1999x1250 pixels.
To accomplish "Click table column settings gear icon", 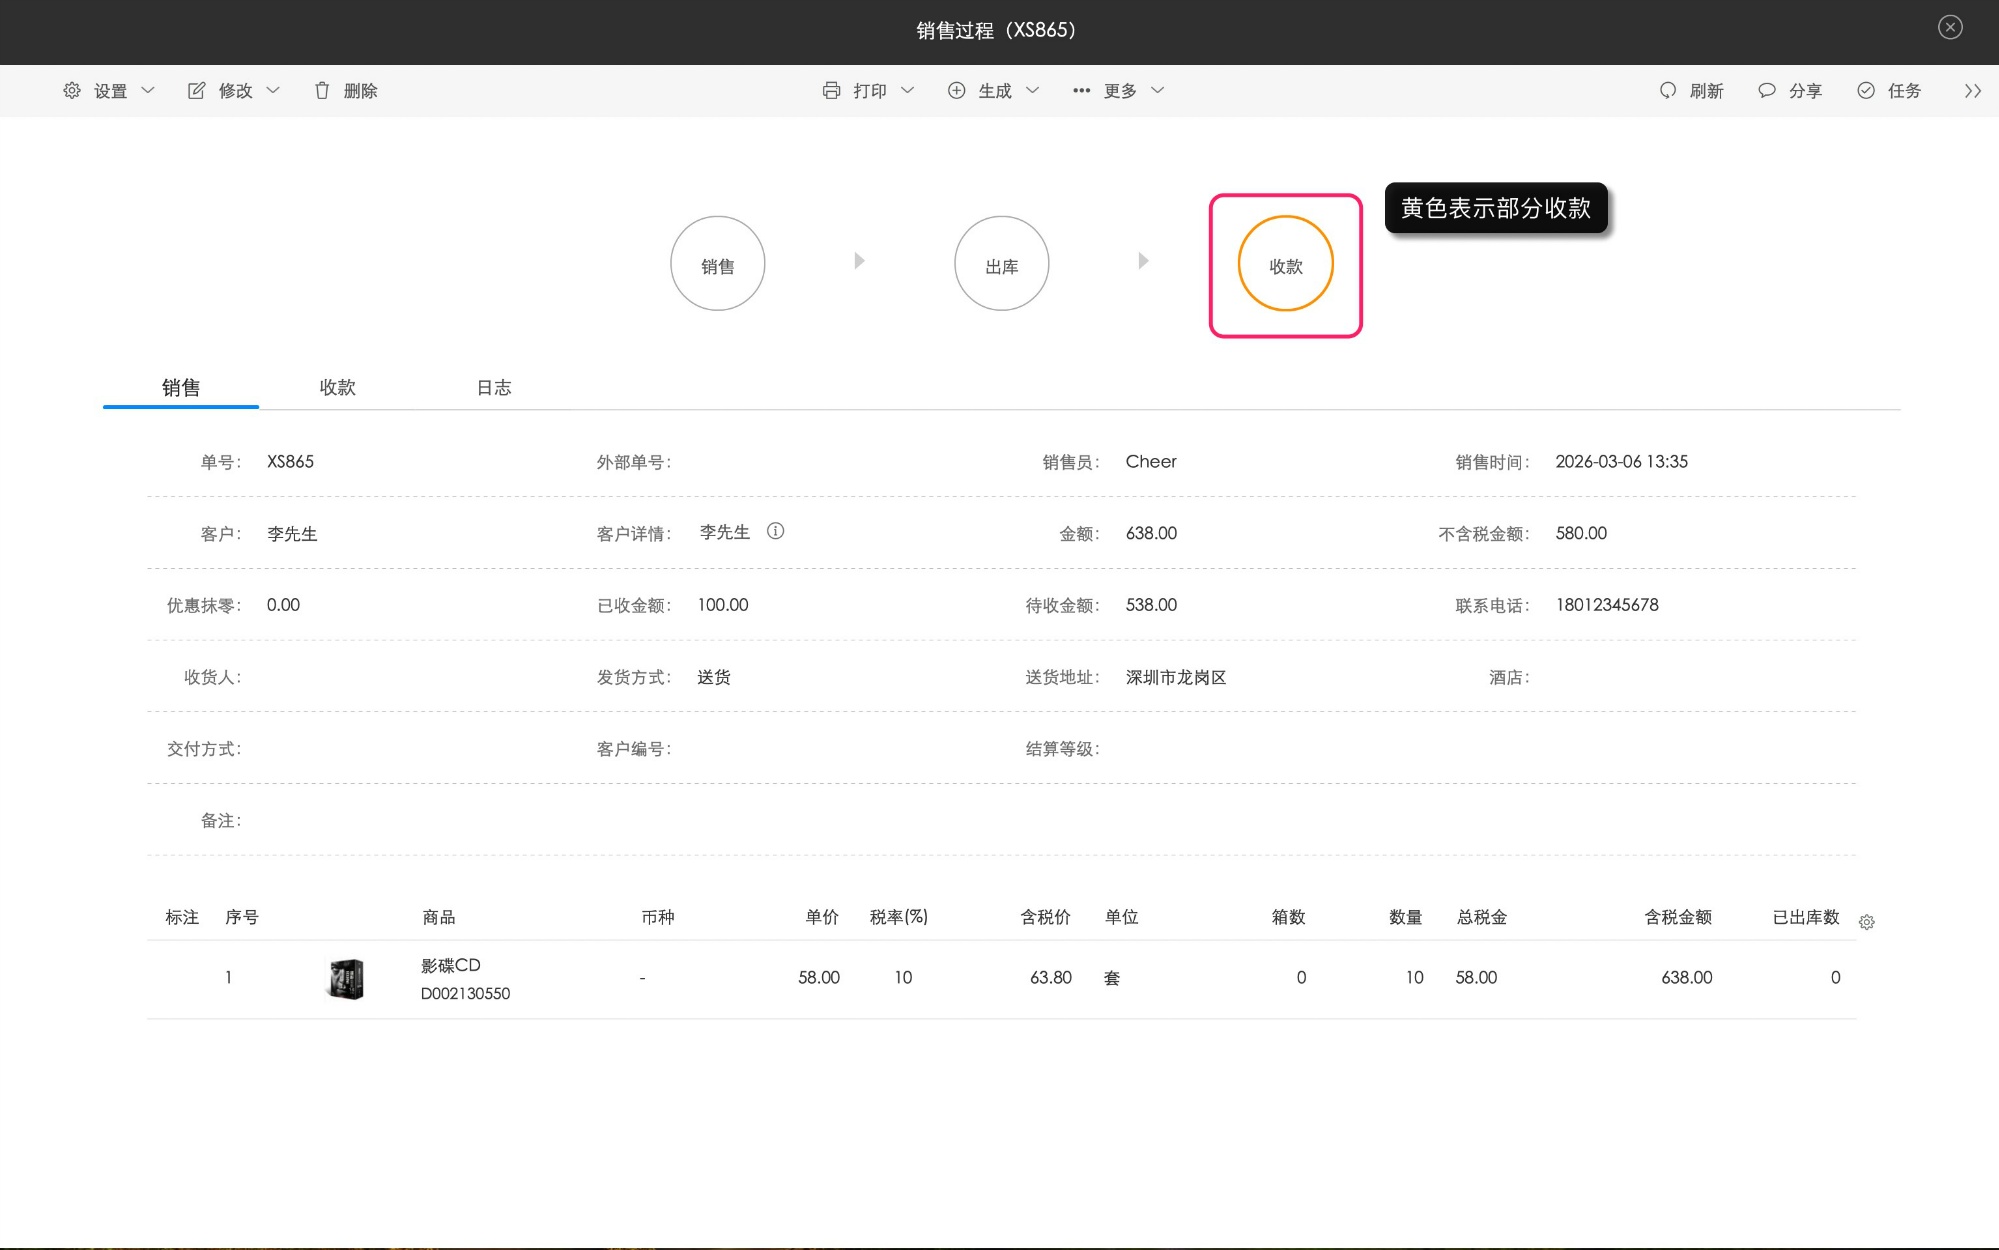I will point(1866,922).
